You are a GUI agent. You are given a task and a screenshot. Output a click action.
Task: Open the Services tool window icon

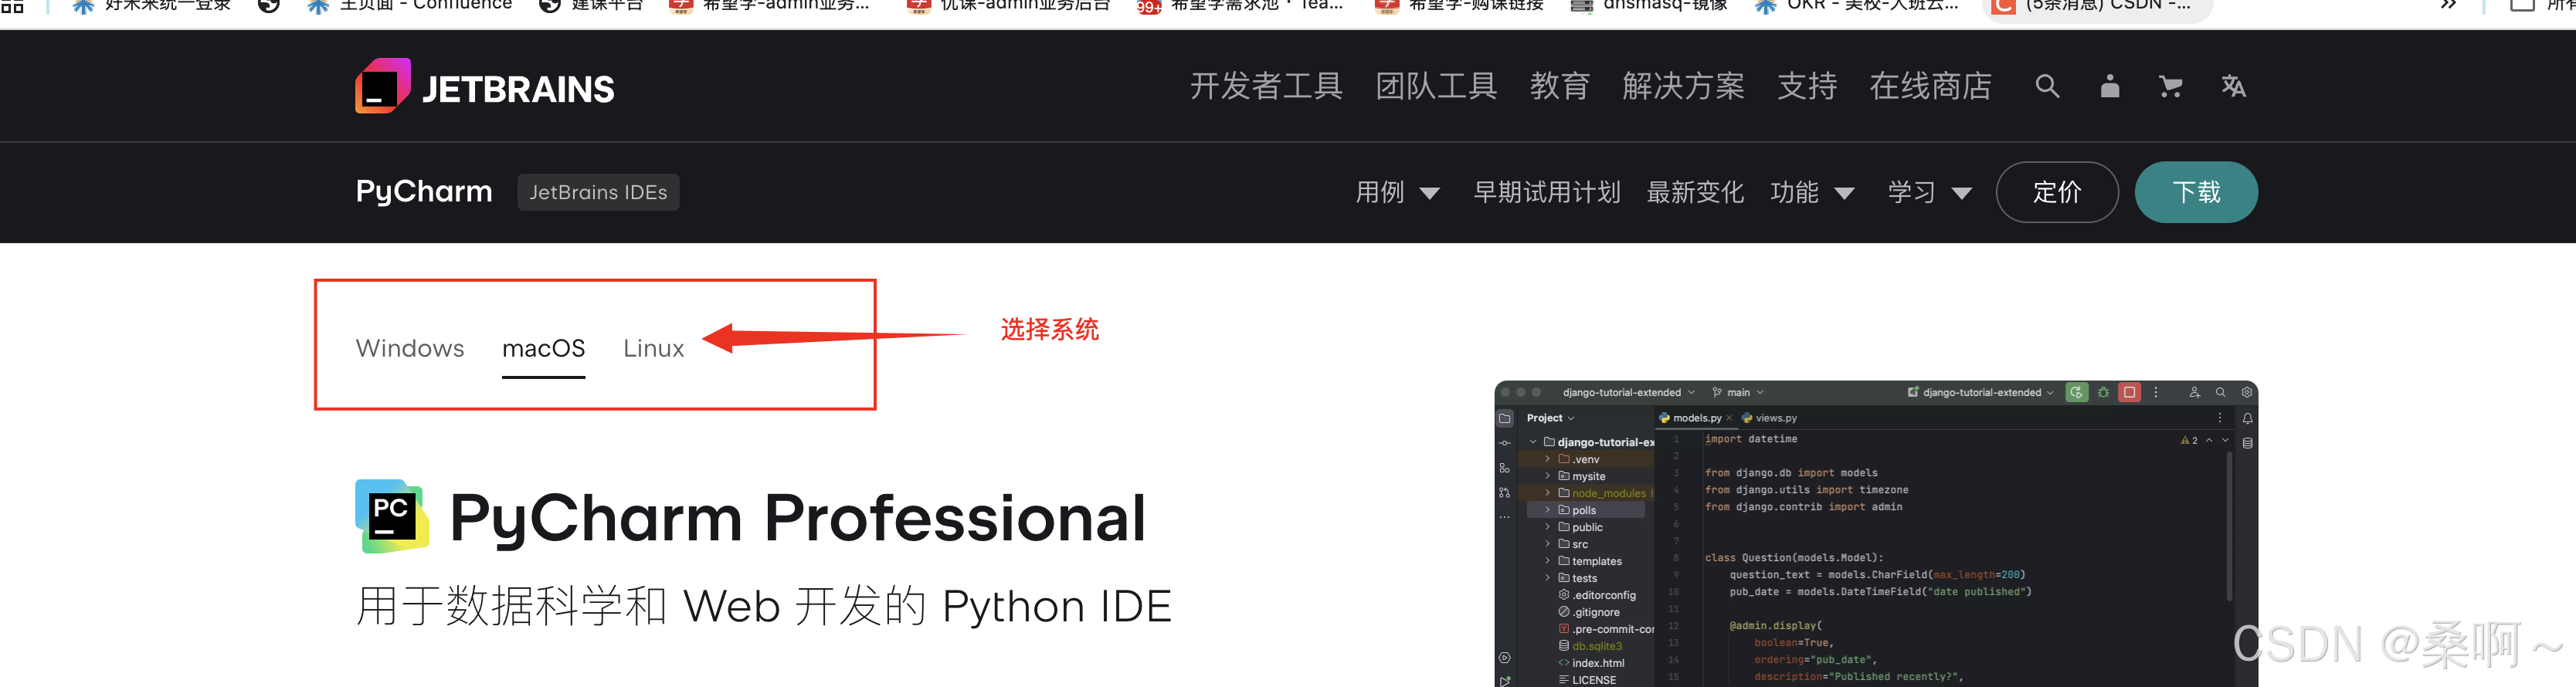1504,658
